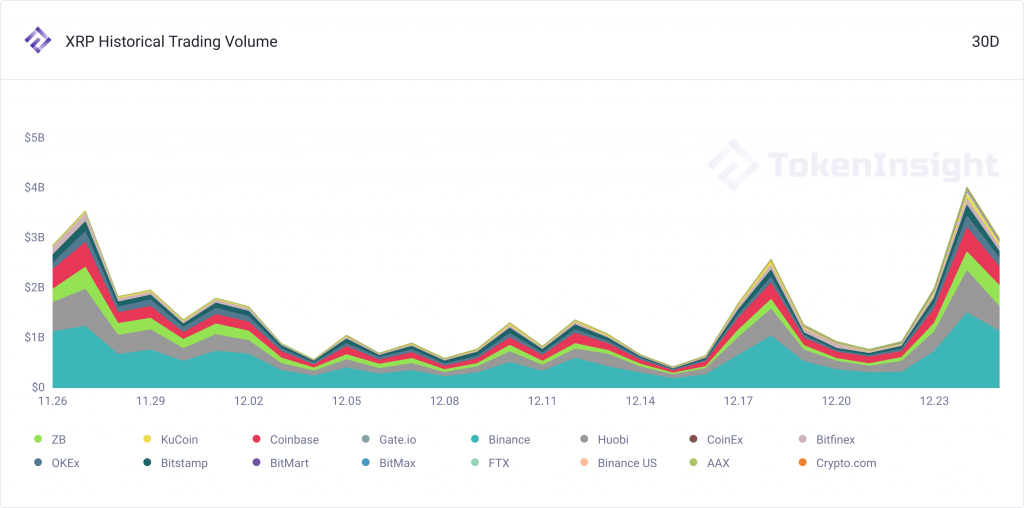This screenshot has width=1024, height=508.
Task: Click the $3B y-axis label
Action: [35, 238]
